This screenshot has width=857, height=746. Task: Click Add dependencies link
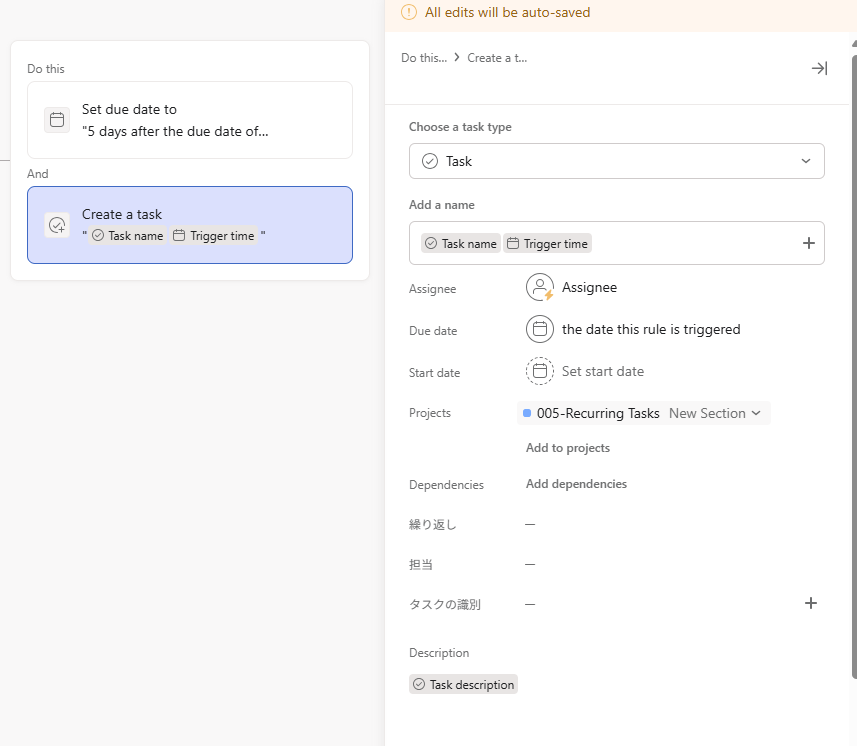click(x=576, y=484)
